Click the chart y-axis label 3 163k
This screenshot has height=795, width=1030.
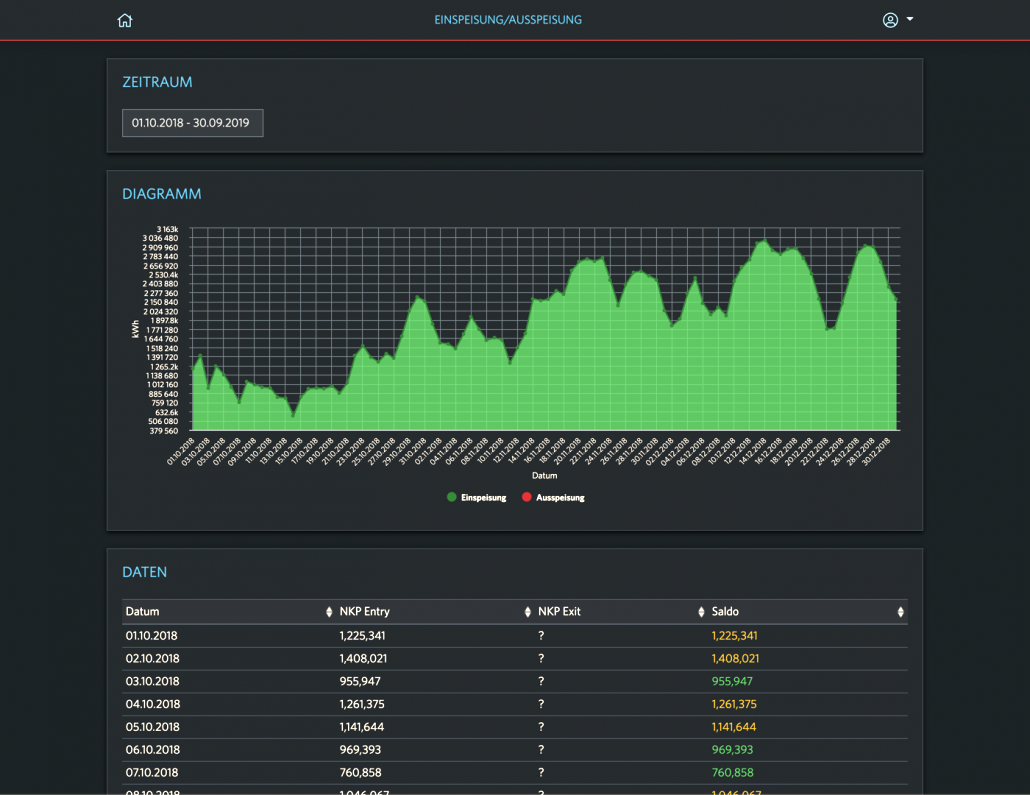coord(167,229)
